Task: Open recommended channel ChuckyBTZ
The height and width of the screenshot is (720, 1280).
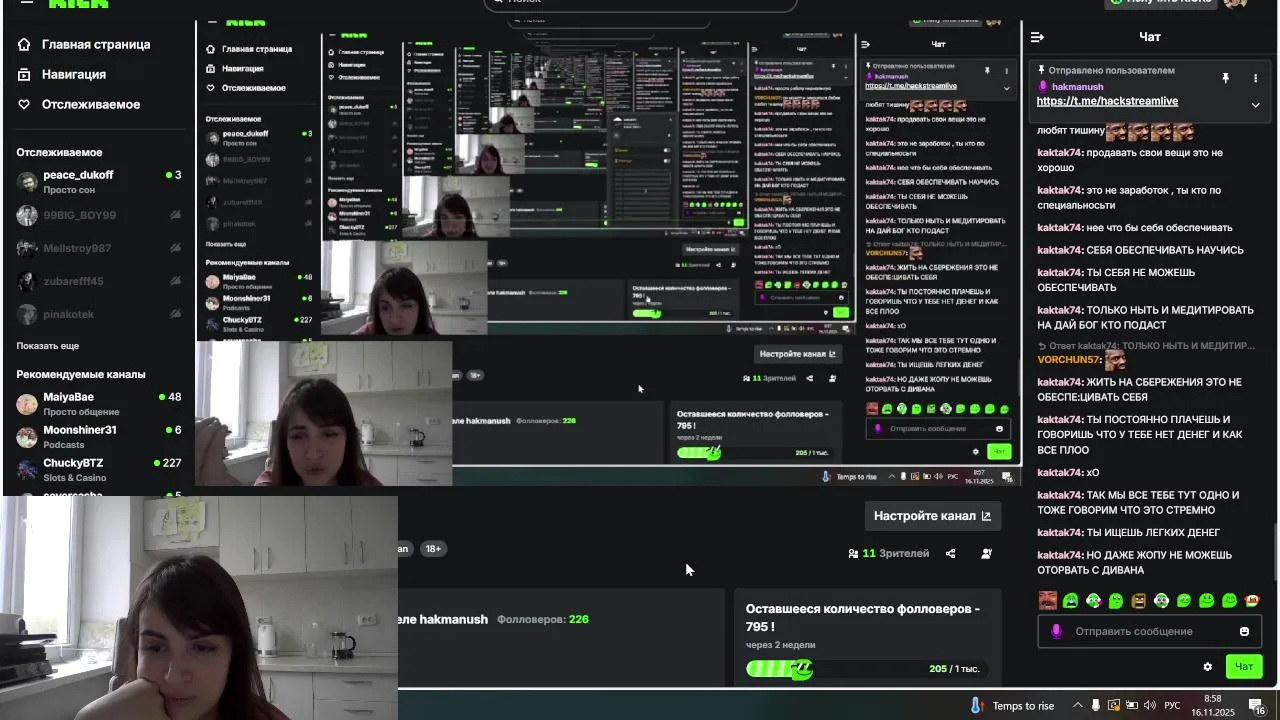Action: 98,470
